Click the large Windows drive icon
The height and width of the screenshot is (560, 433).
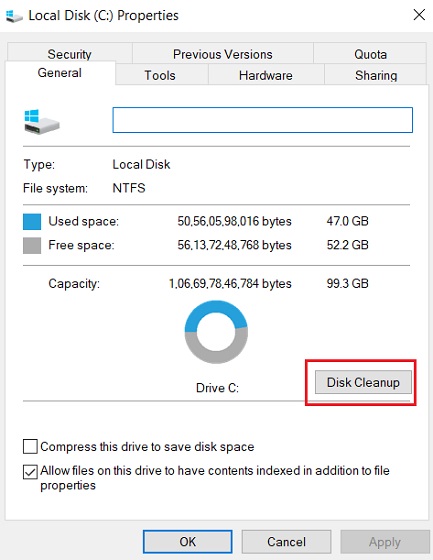(41, 122)
